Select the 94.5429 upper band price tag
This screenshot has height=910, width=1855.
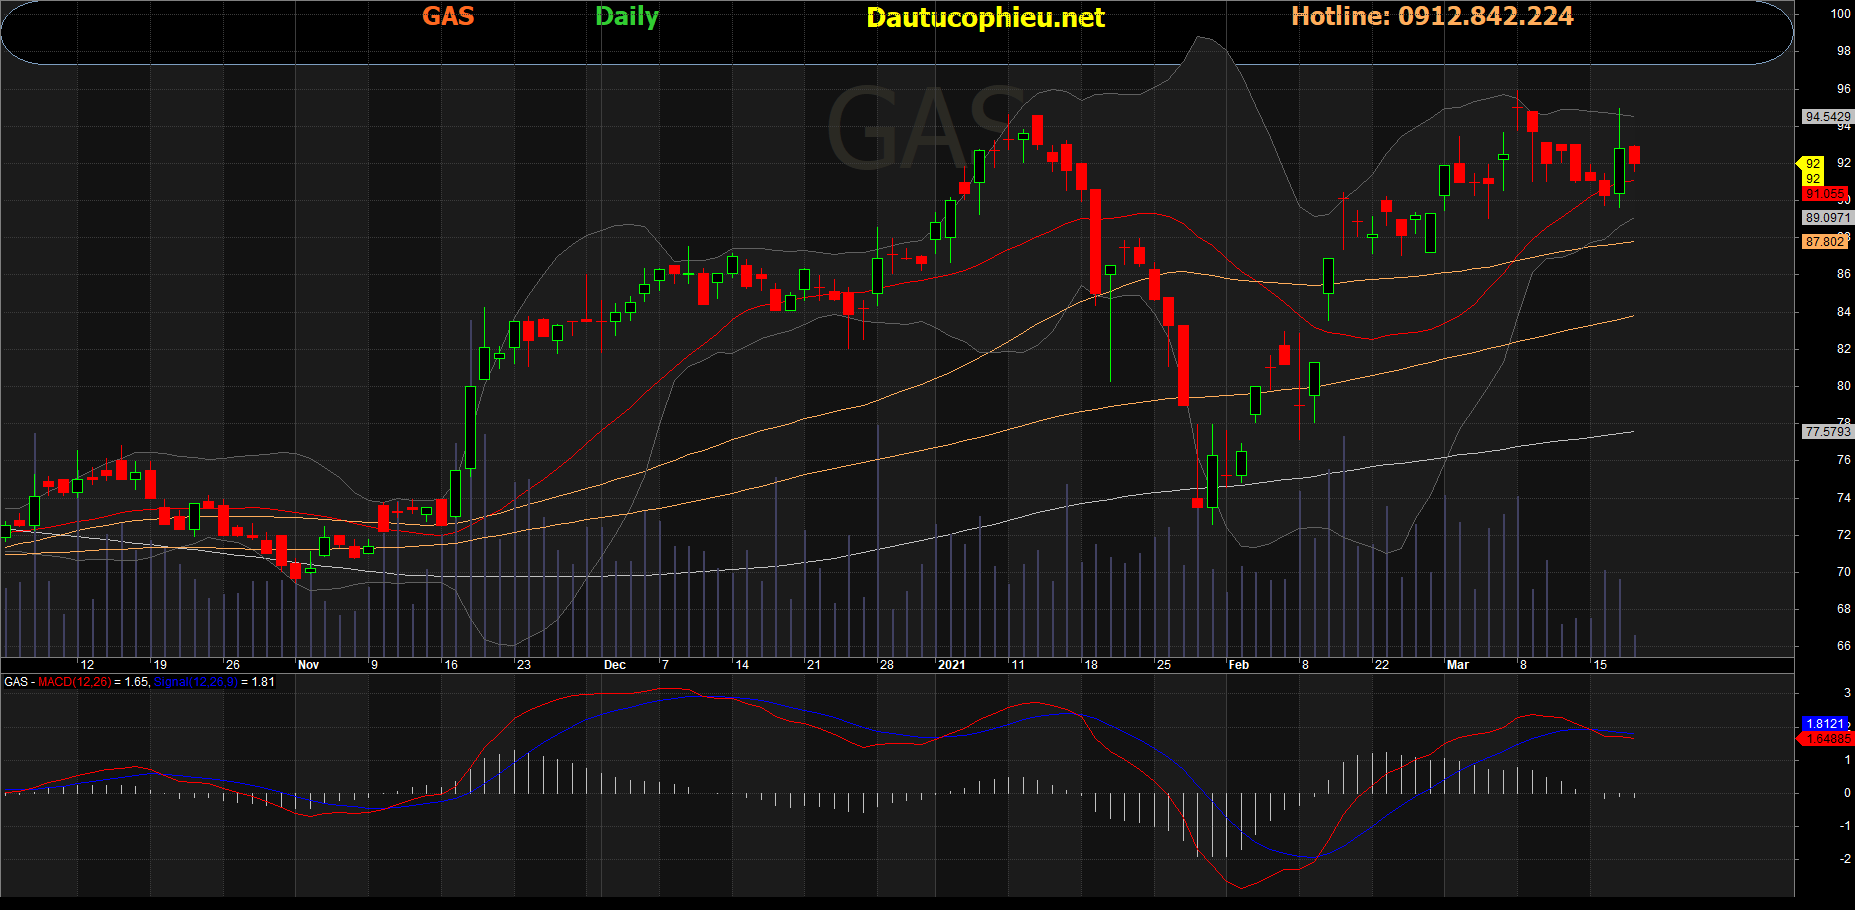coord(1826,117)
